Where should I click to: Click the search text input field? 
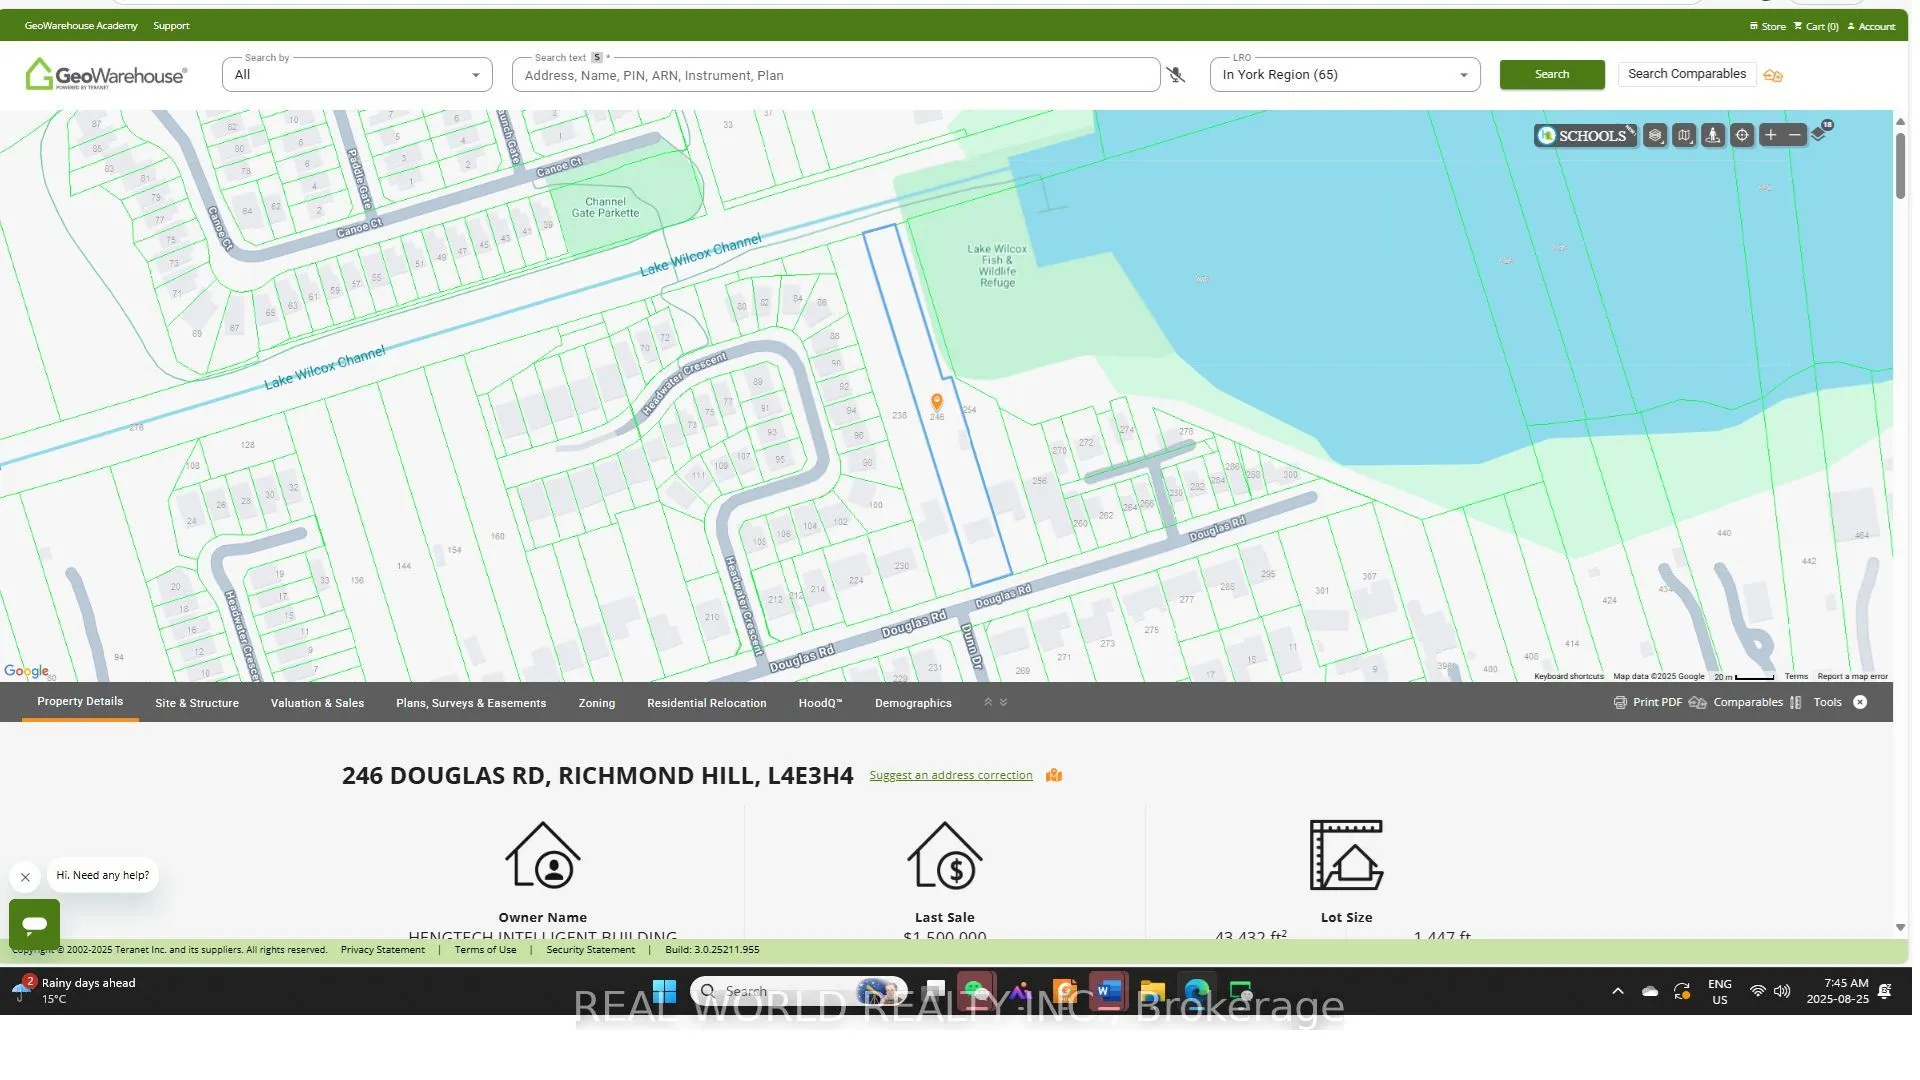tap(836, 75)
